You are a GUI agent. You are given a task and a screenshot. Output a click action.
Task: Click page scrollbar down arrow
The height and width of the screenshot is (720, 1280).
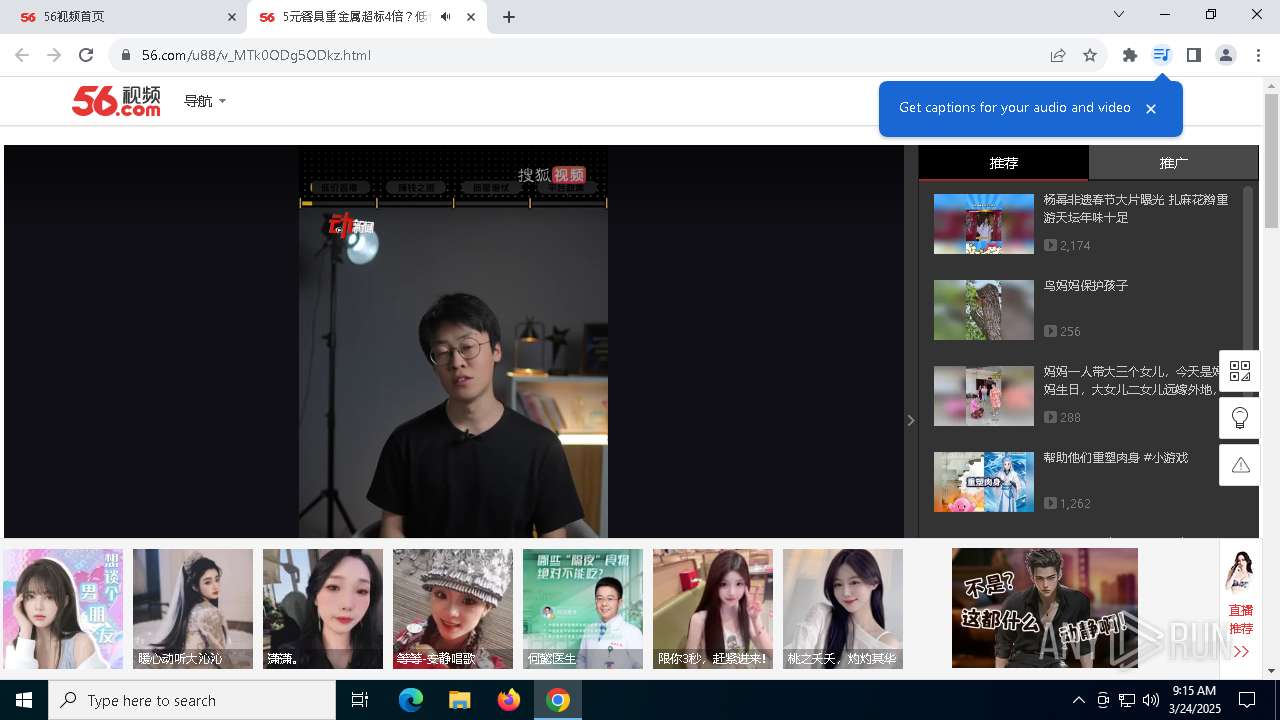(x=1271, y=671)
